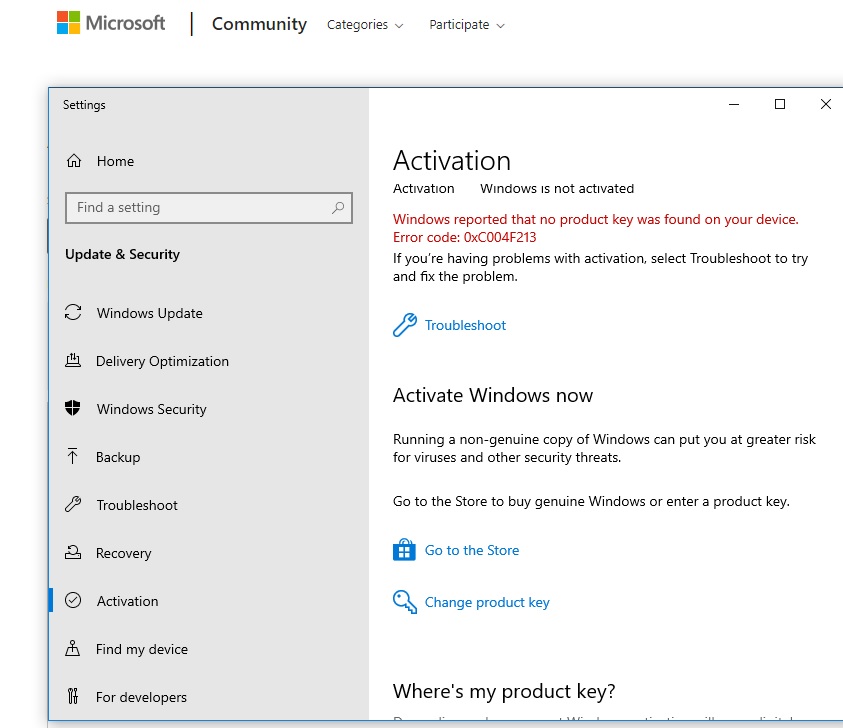Click the Update & Security heading

point(122,254)
